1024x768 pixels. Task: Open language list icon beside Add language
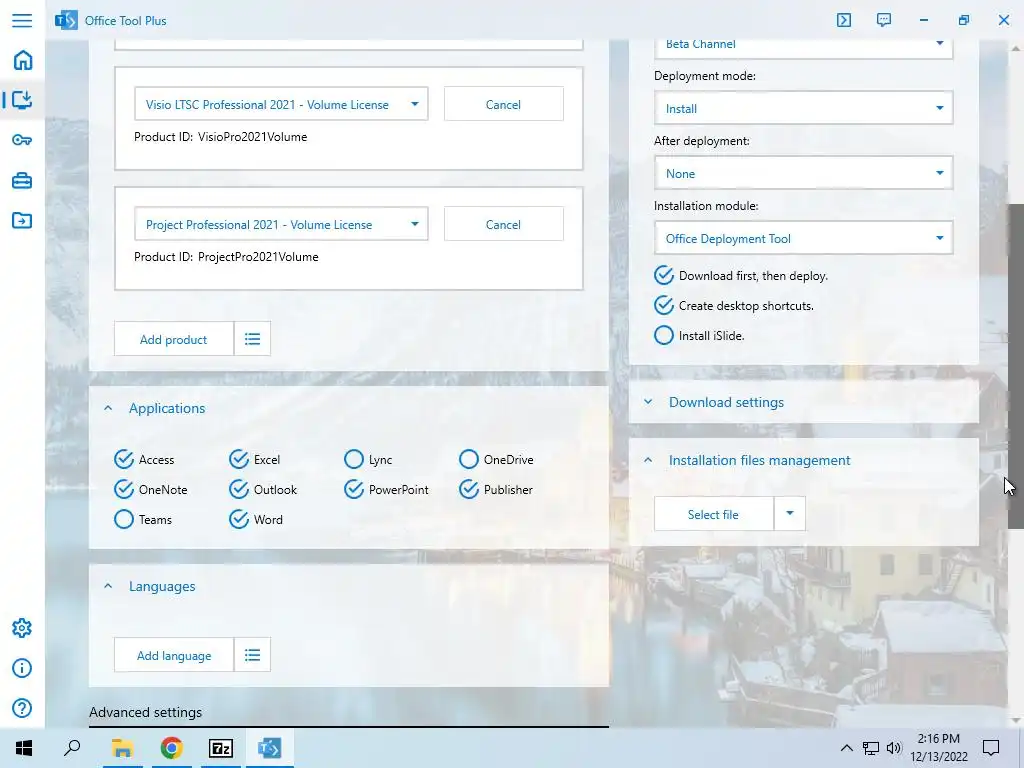point(252,654)
